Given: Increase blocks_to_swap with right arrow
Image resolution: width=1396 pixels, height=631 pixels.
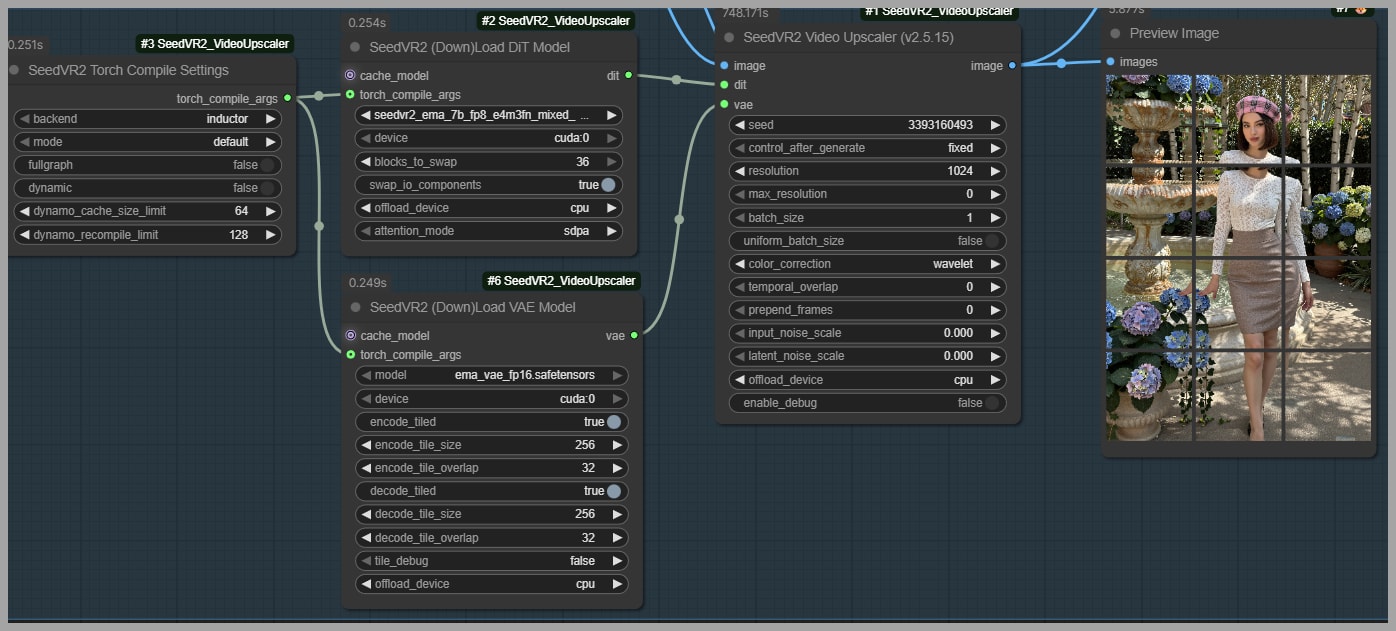Looking at the screenshot, I should pyautogui.click(x=613, y=162).
